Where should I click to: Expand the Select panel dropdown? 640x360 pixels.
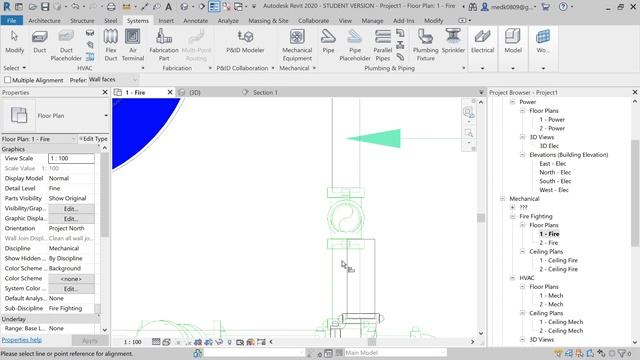[x=15, y=68]
